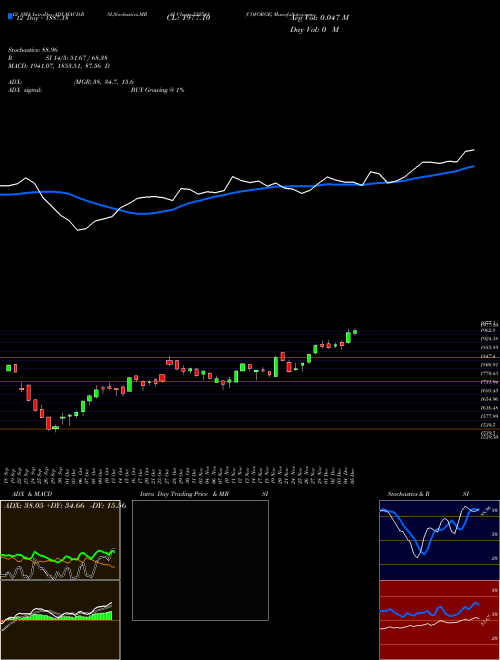Click the MACD values line
This screenshot has height=660, width=500.
click(x=59, y=66)
